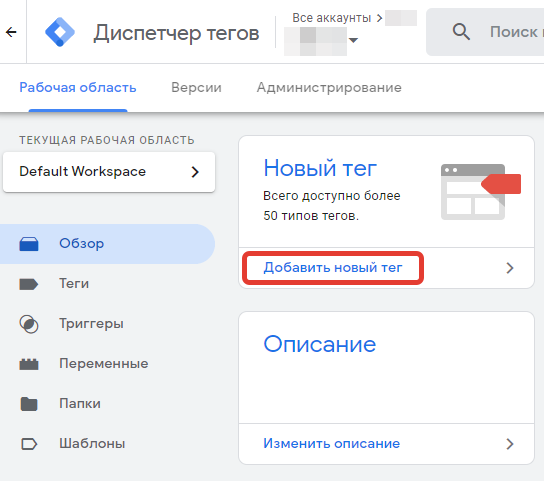Switch to Рабочая область tab
The height and width of the screenshot is (481, 544).
pyautogui.click(x=78, y=87)
